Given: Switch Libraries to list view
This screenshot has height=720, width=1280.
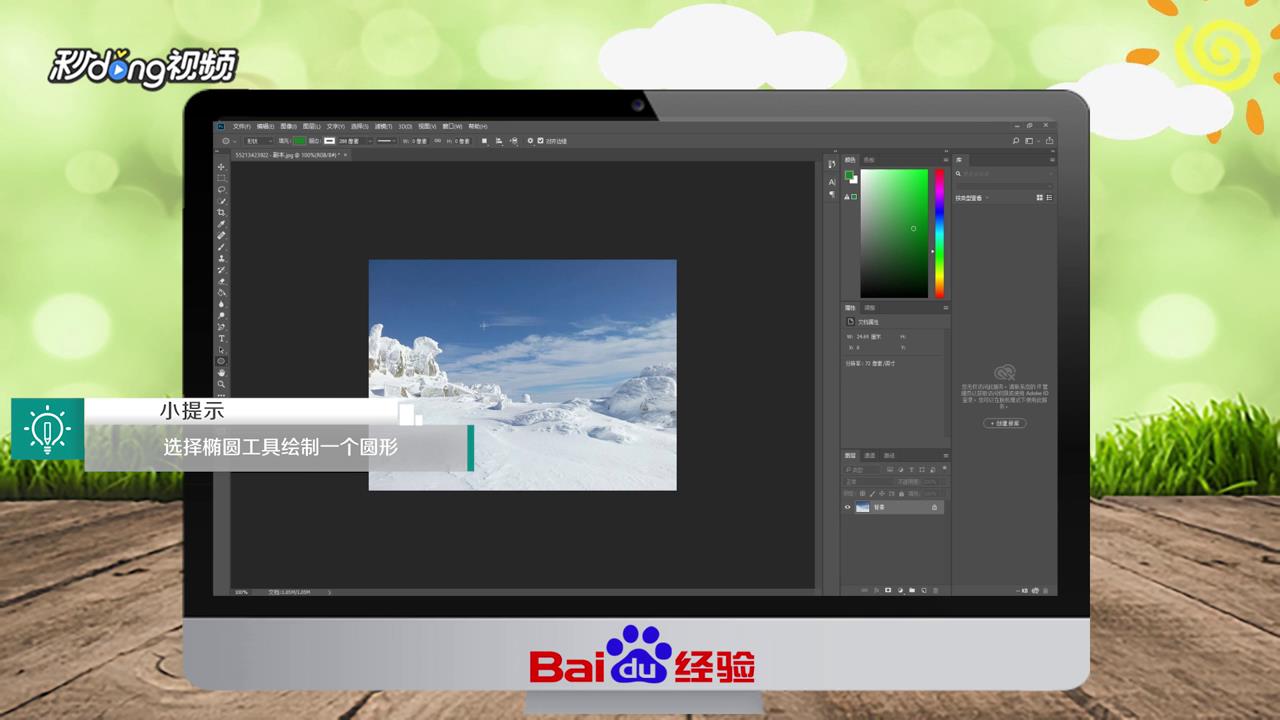Looking at the screenshot, I should [1049, 198].
